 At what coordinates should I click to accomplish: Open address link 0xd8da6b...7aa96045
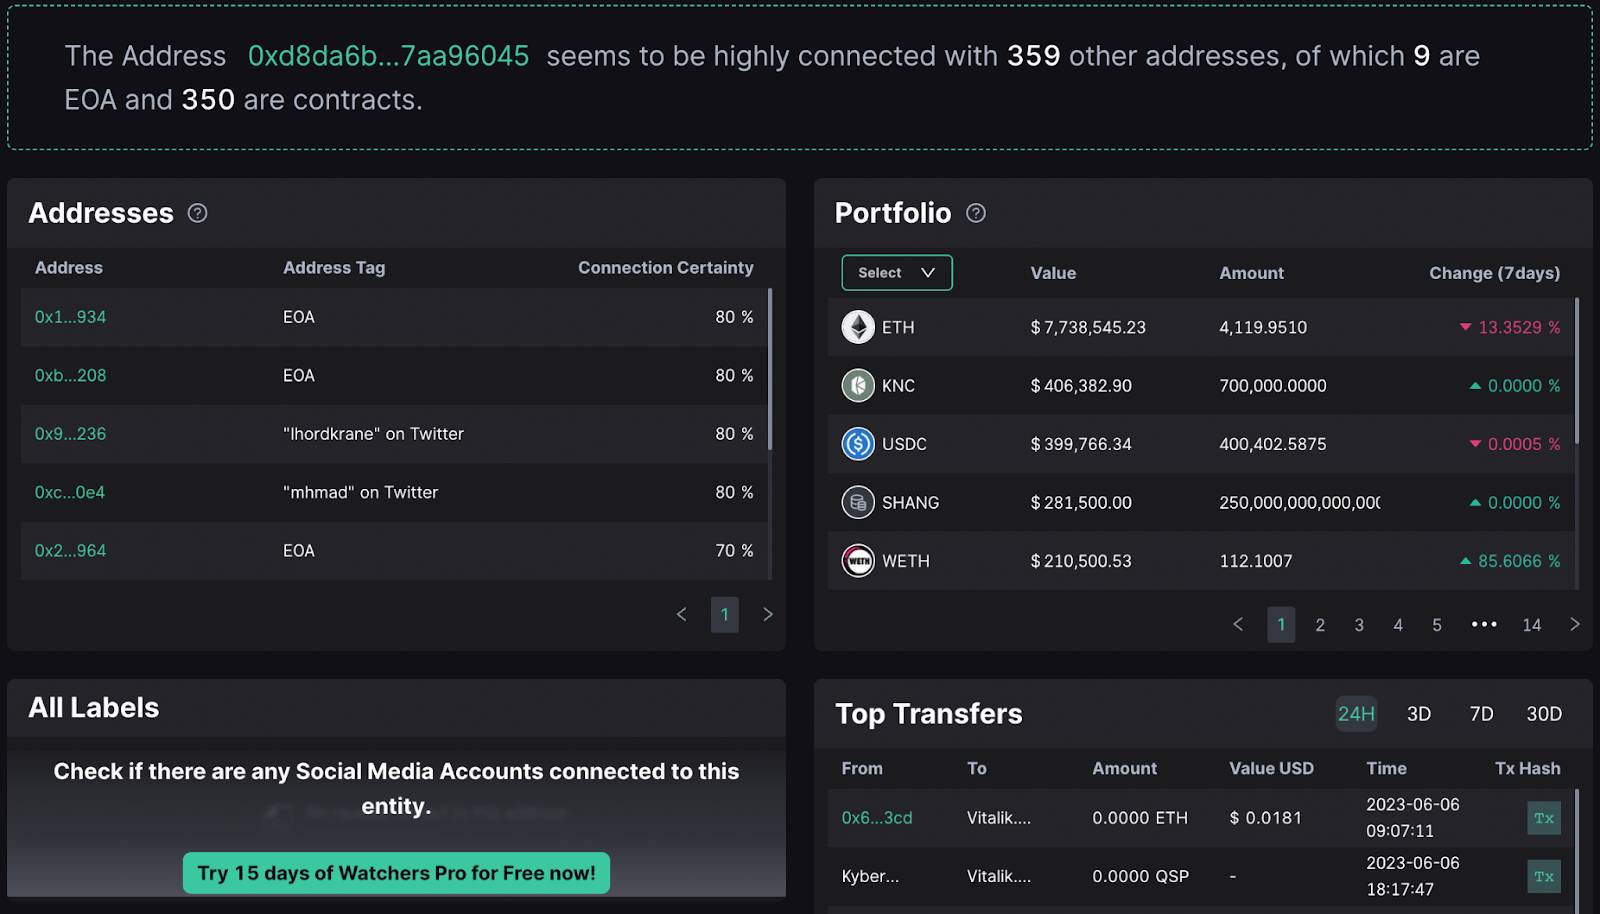click(x=388, y=56)
